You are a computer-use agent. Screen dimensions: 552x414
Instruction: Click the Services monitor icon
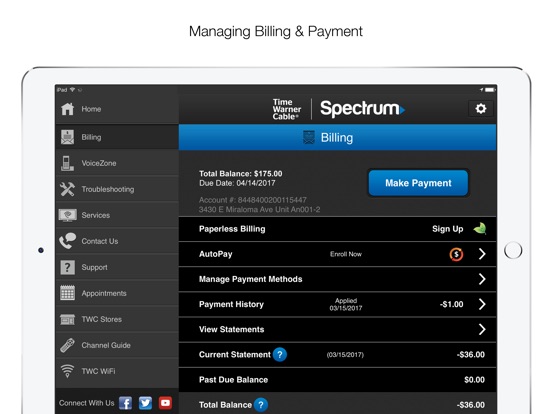coord(68,215)
